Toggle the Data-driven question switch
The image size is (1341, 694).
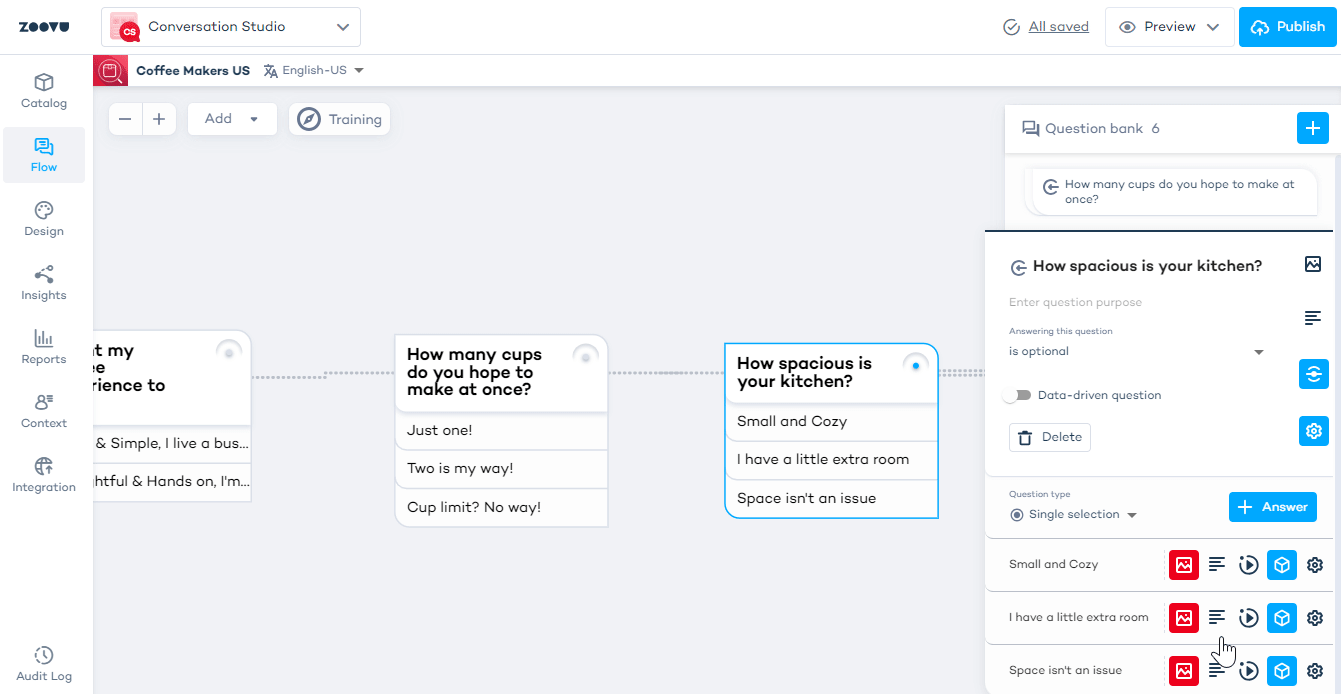click(x=1019, y=395)
